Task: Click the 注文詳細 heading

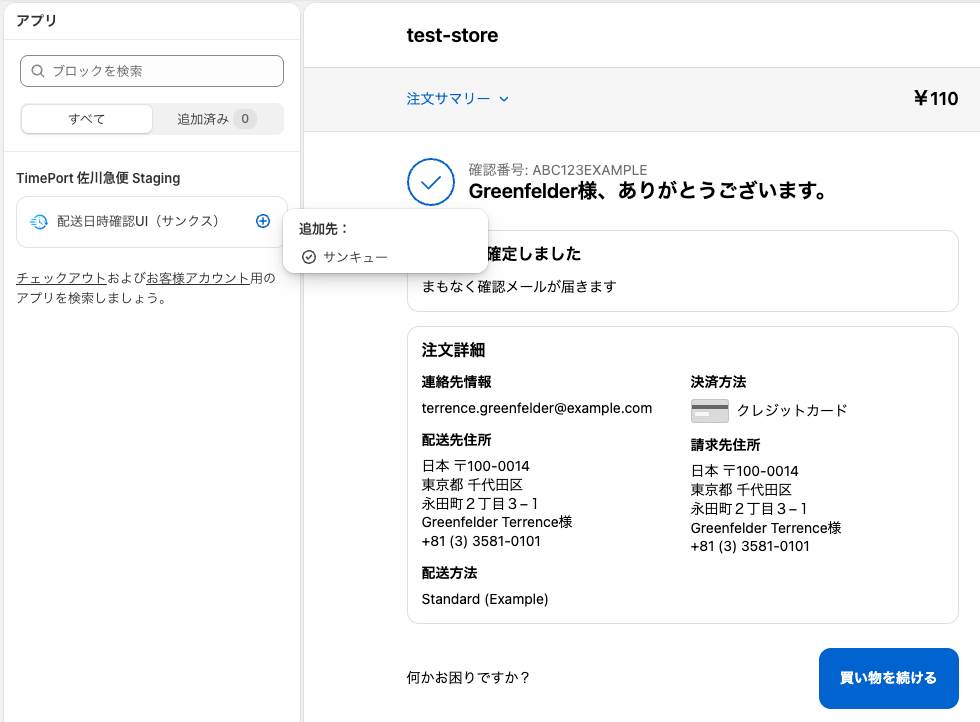Action: pyautogui.click(x=453, y=350)
